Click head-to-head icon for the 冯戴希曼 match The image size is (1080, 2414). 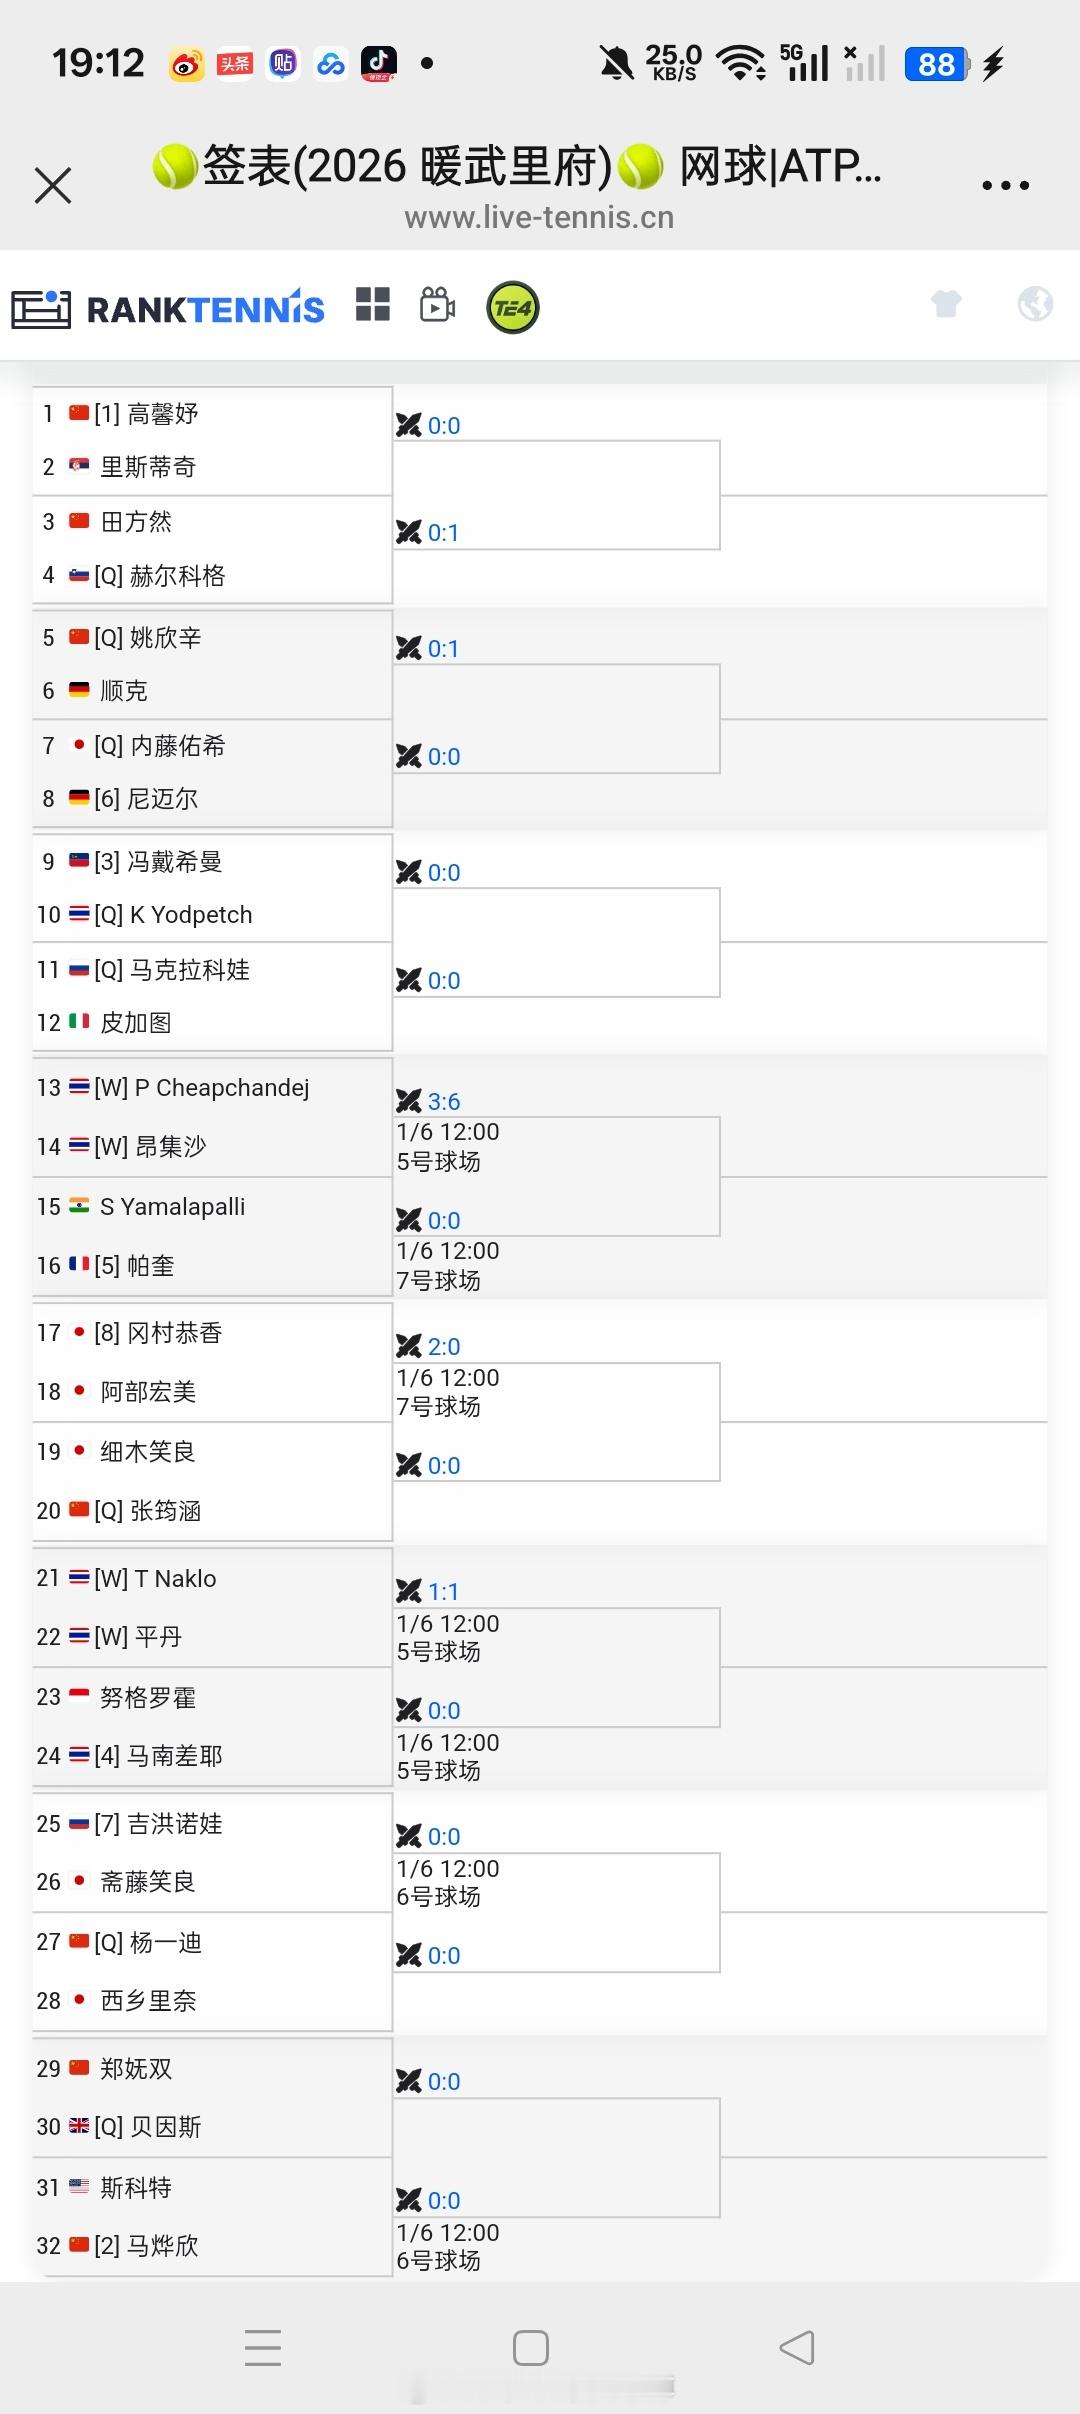click(x=411, y=870)
